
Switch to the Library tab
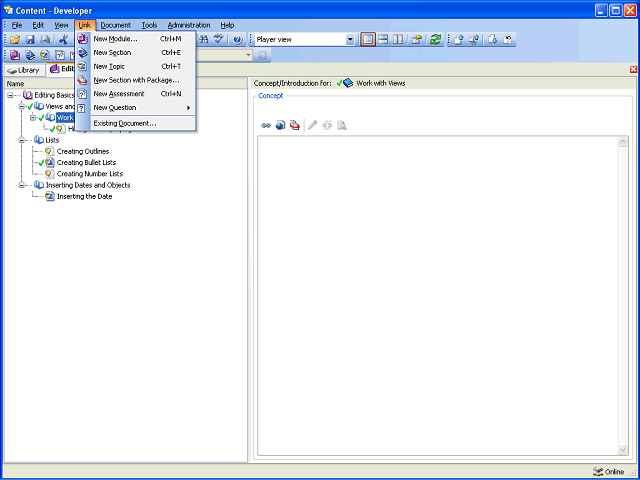(x=24, y=70)
